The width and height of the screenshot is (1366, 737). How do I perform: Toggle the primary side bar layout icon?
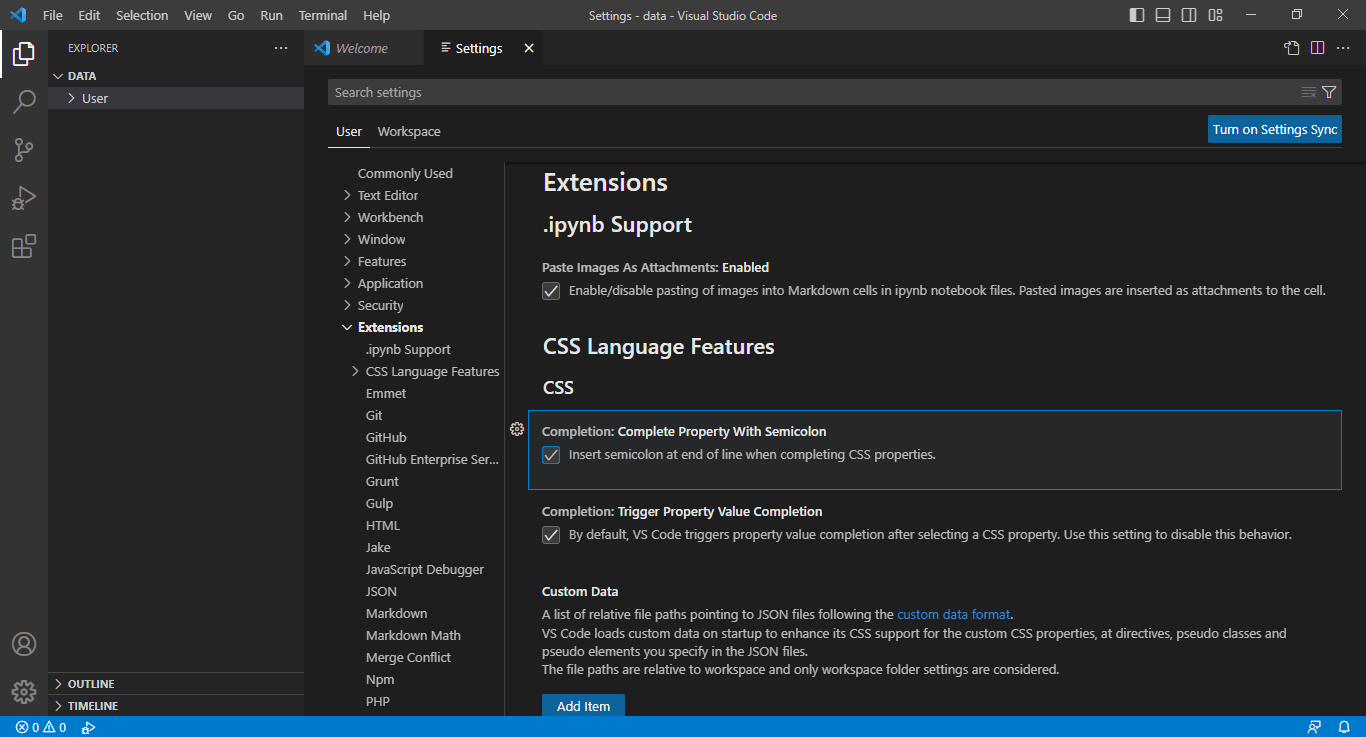pyautogui.click(x=1137, y=15)
